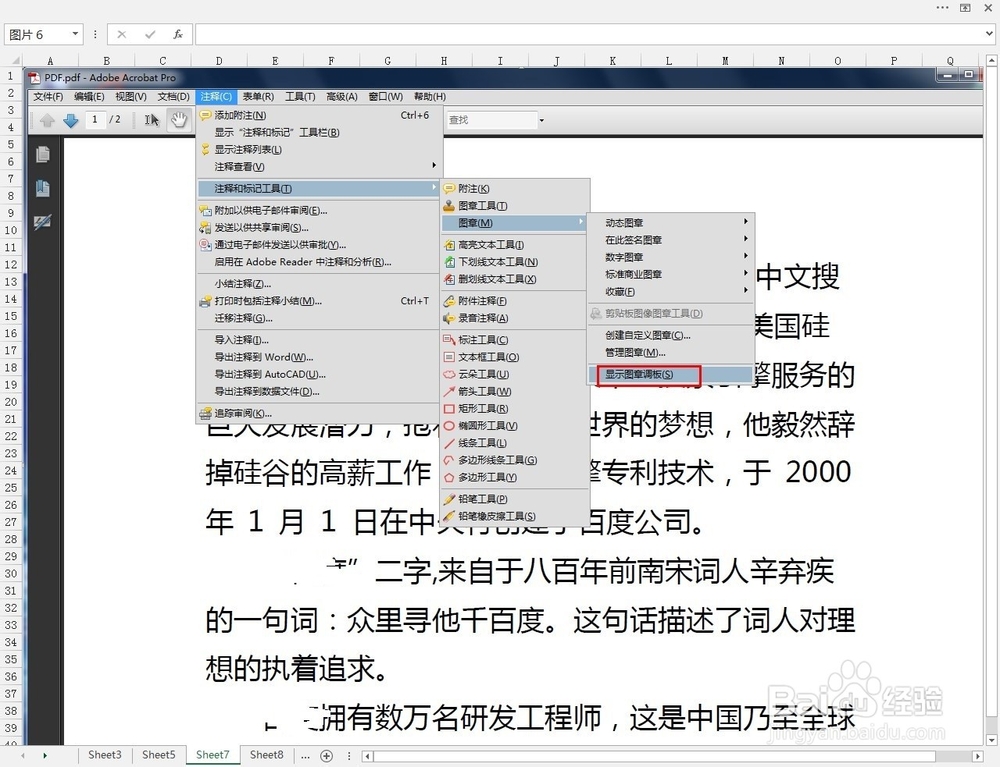Open the 视图(V) menu
This screenshot has width=1000, height=767.
131,97
